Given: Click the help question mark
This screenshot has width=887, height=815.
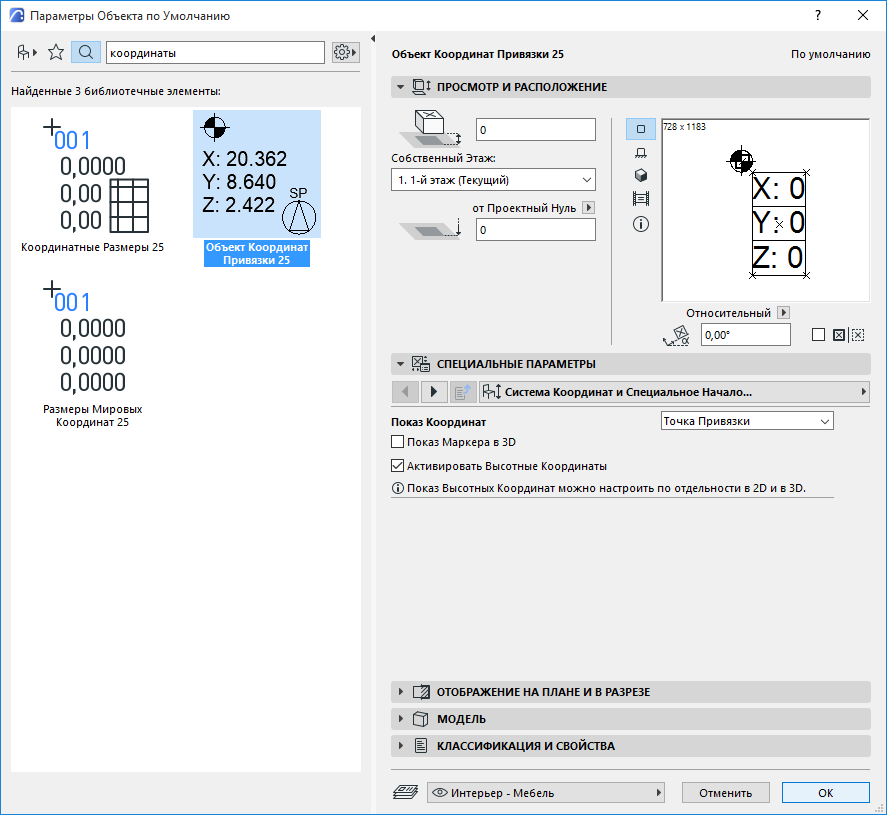Looking at the screenshot, I should [818, 15].
